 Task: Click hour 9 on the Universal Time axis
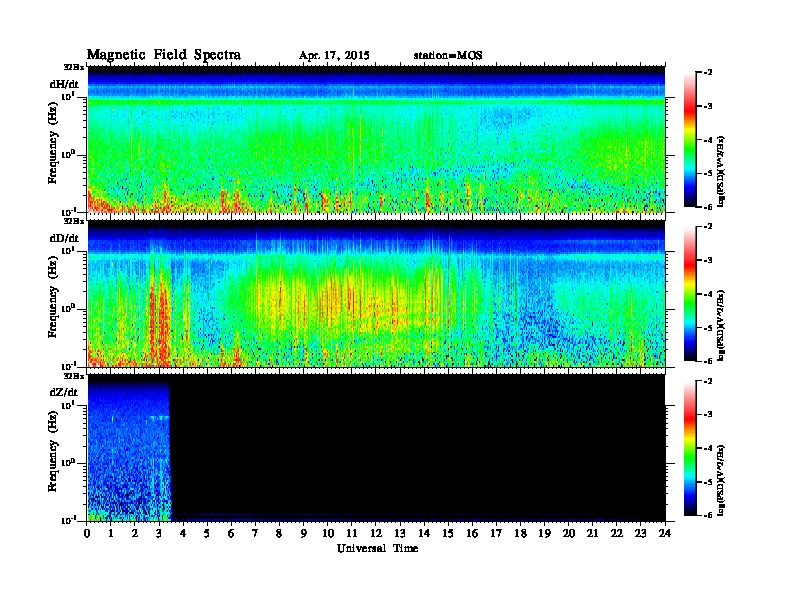click(x=304, y=533)
